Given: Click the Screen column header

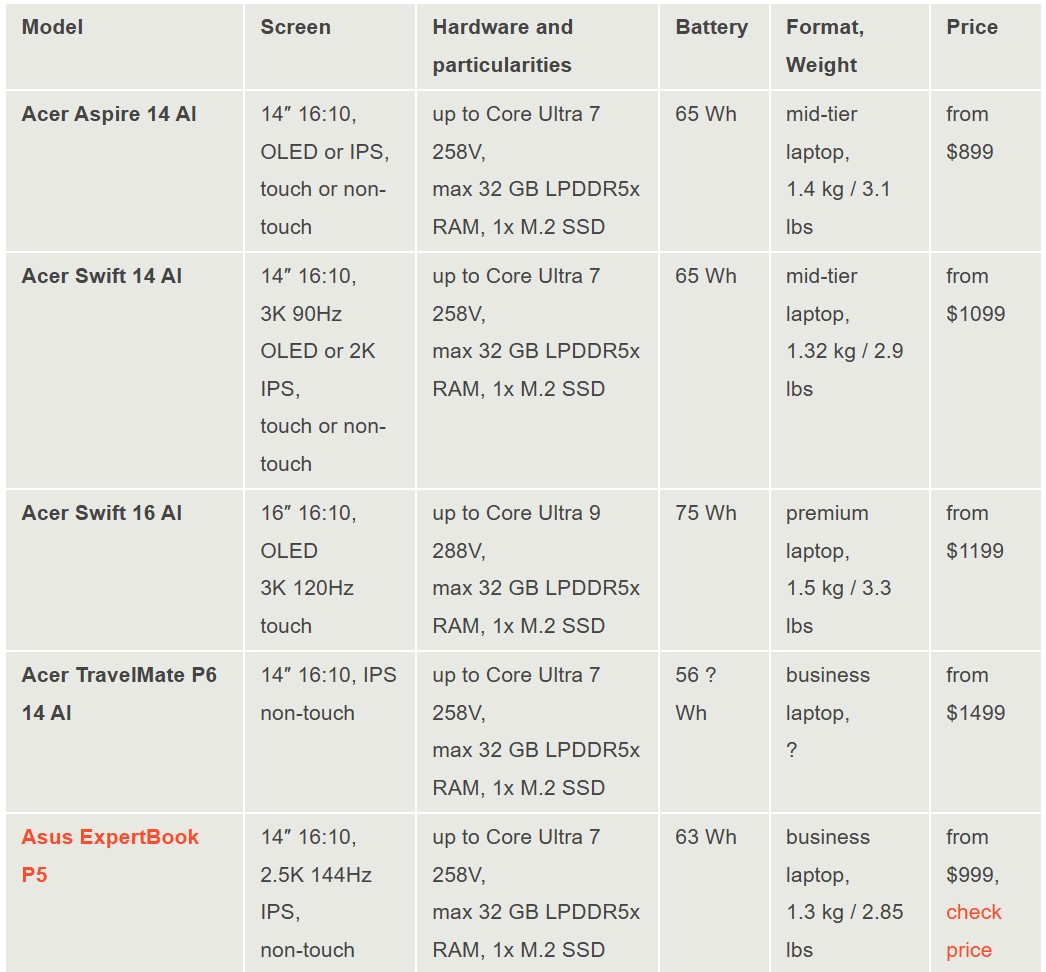Looking at the screenshot, I should click(295, 28).
